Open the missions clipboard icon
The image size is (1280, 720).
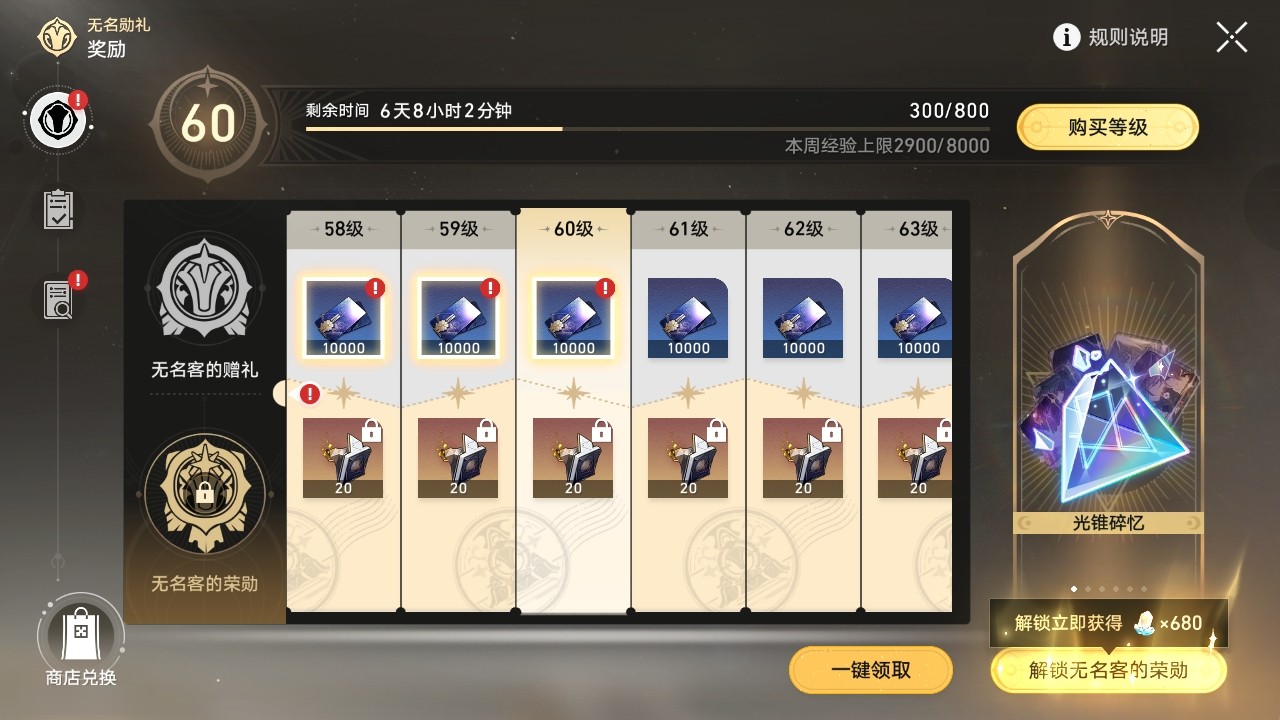pyautogui.click(x=58, y=208)
